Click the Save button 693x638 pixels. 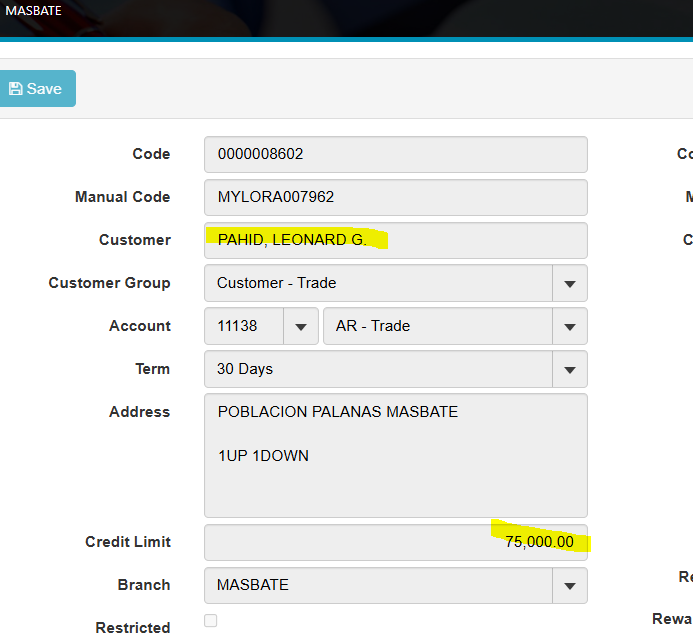(x=36, y=89)
